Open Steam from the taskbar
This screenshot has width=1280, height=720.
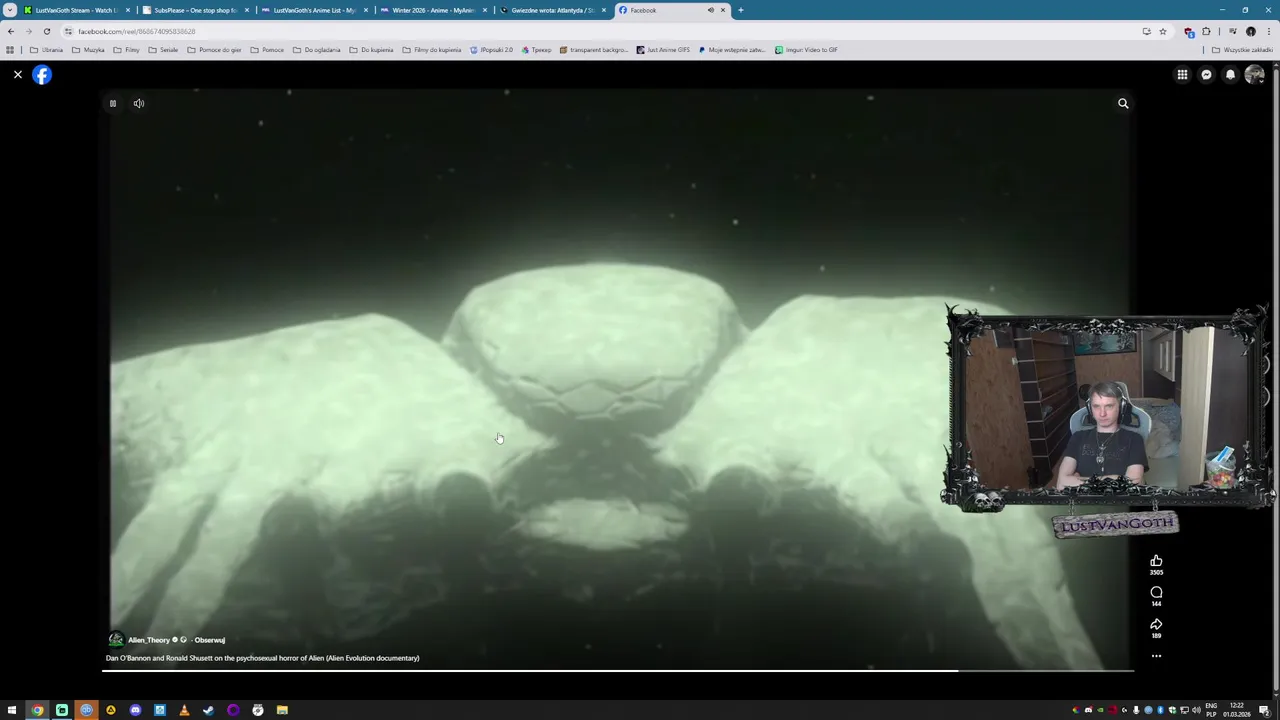tap(208, 710)
